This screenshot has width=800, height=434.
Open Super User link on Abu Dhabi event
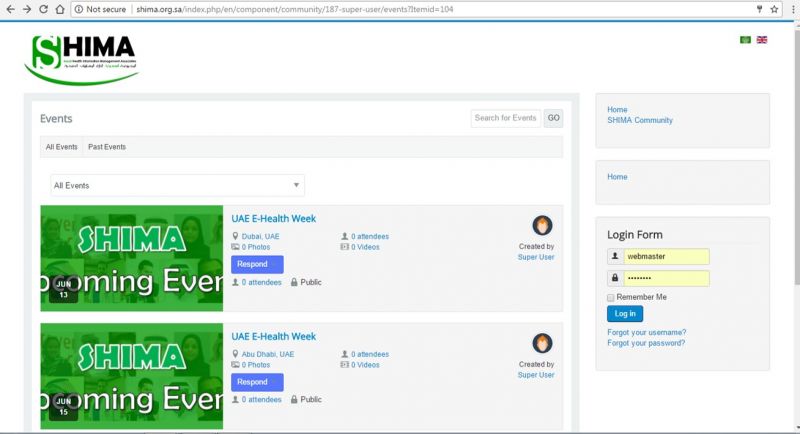[536, 375]
